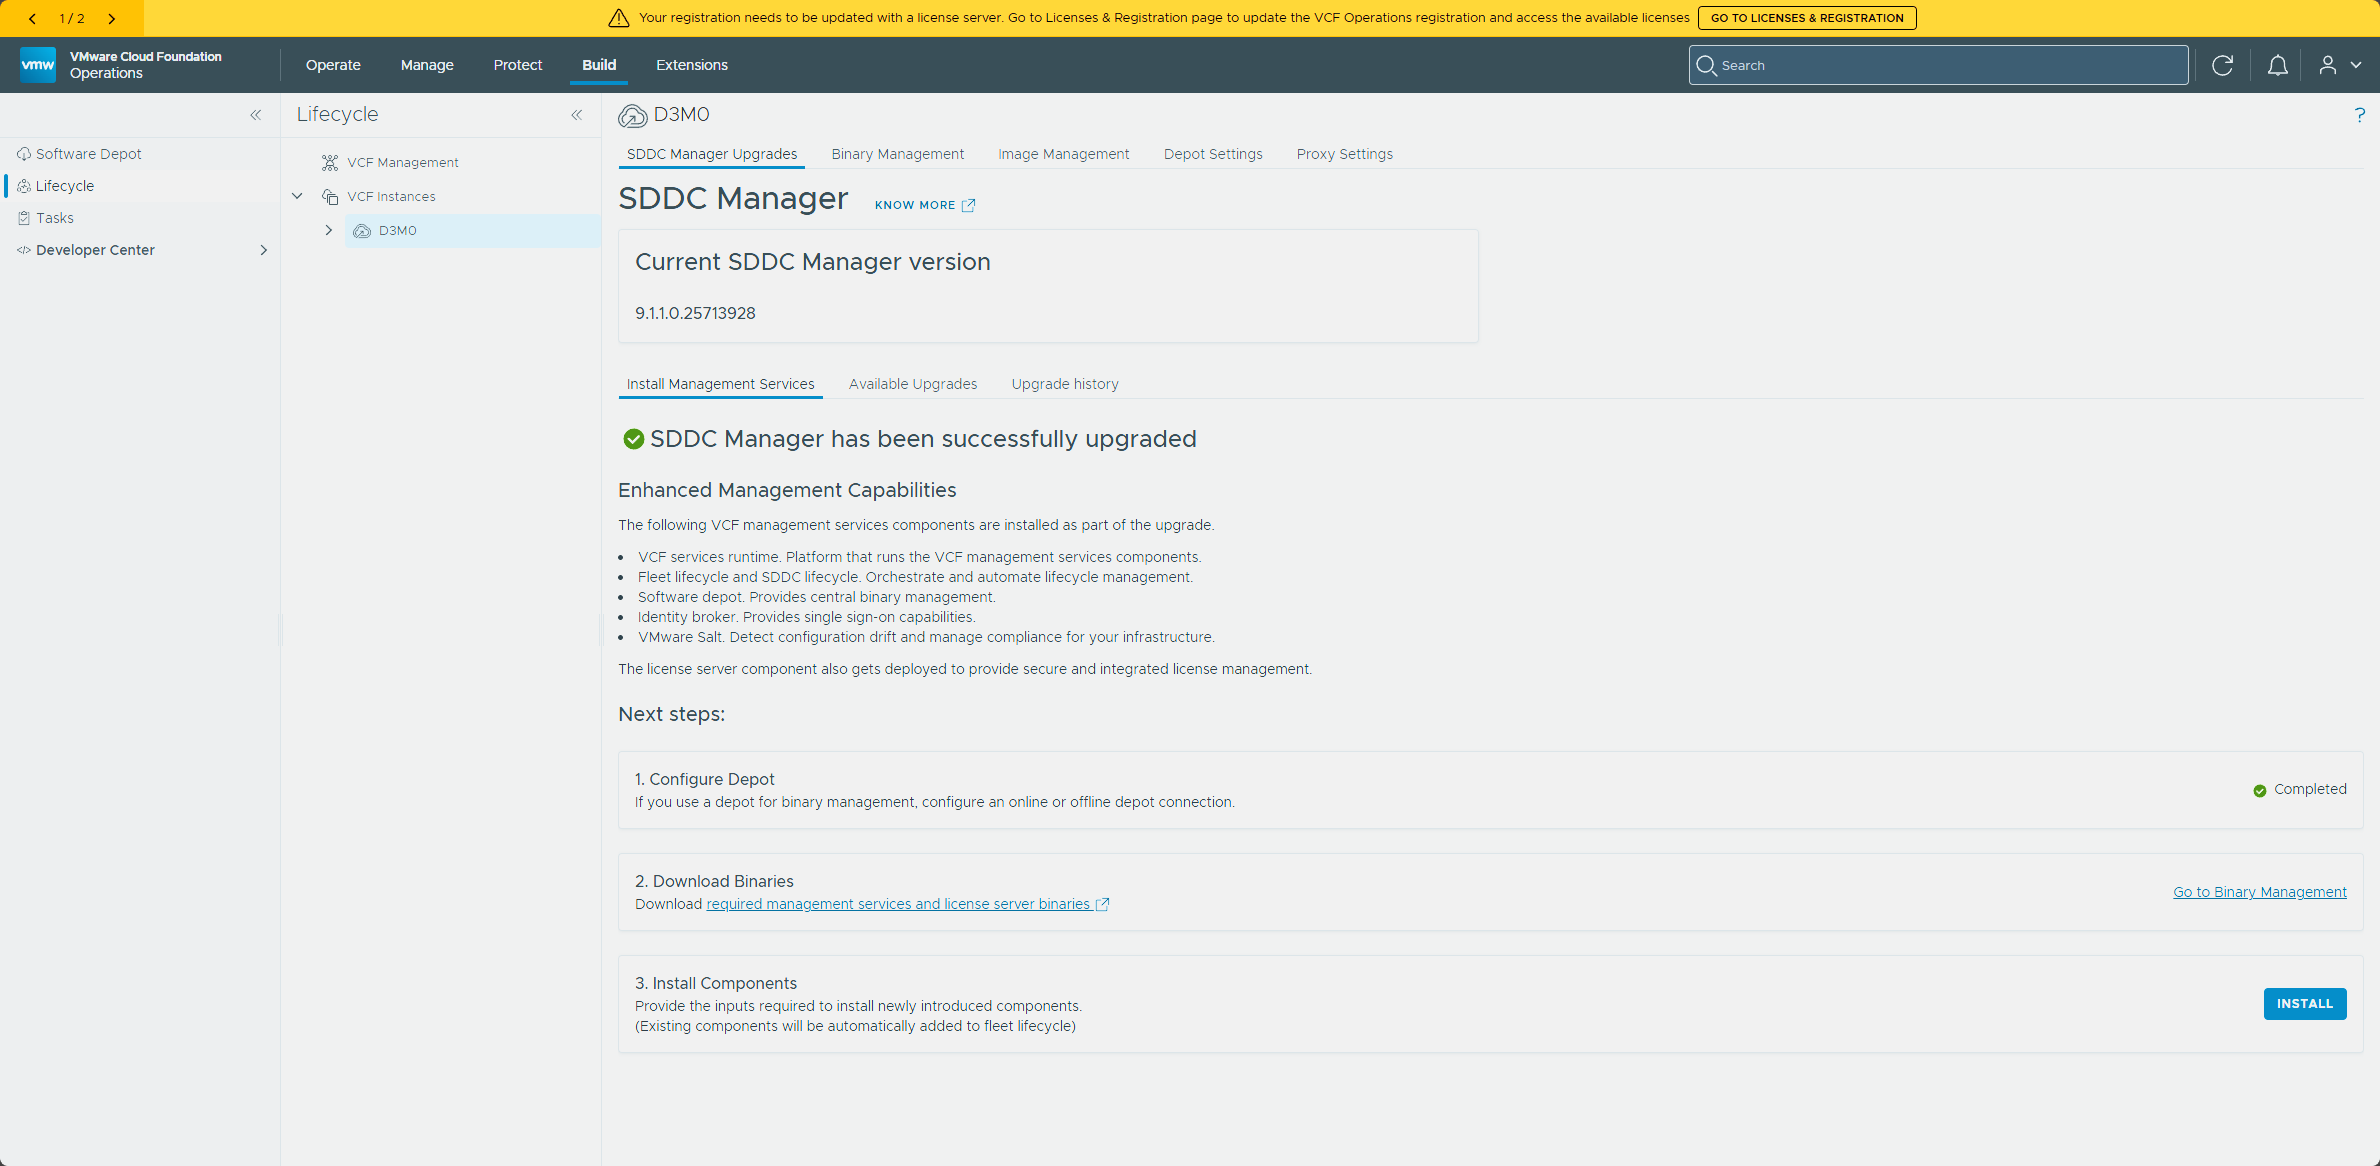Open the Extensions menu
Image resolution: width=2380 pixels, height=1166 pixels.
(x=692, y=65)
